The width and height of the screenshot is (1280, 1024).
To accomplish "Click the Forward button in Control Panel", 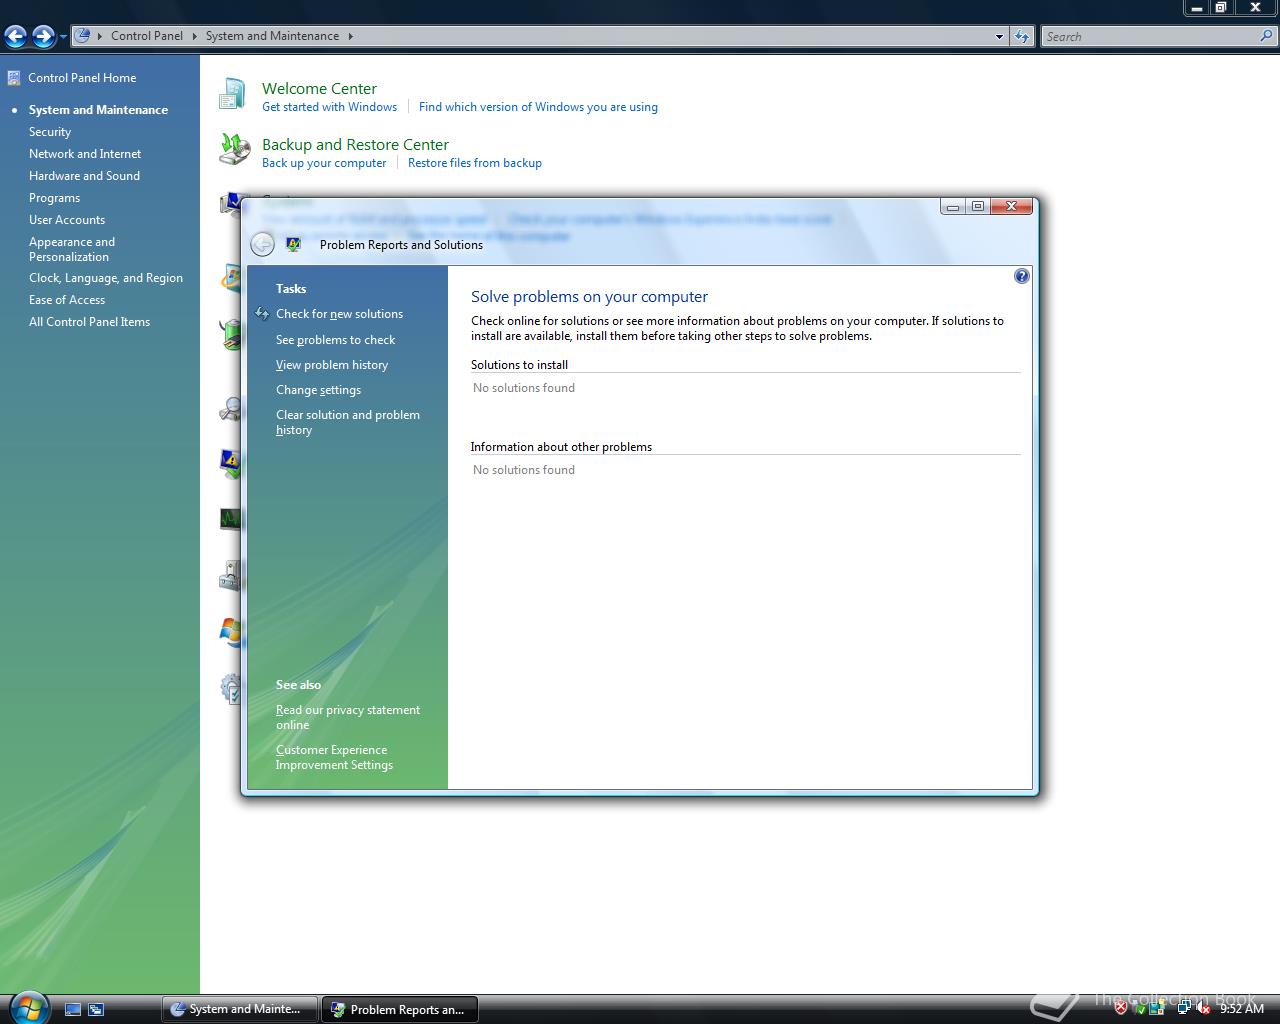I will (43, 37).
